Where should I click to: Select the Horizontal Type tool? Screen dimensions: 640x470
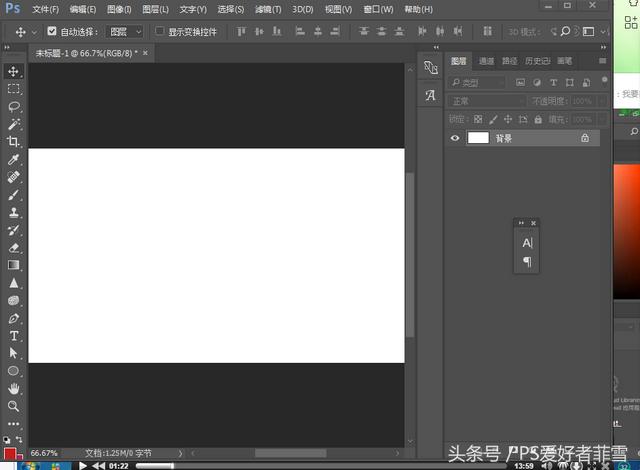(x=14, y=335)
